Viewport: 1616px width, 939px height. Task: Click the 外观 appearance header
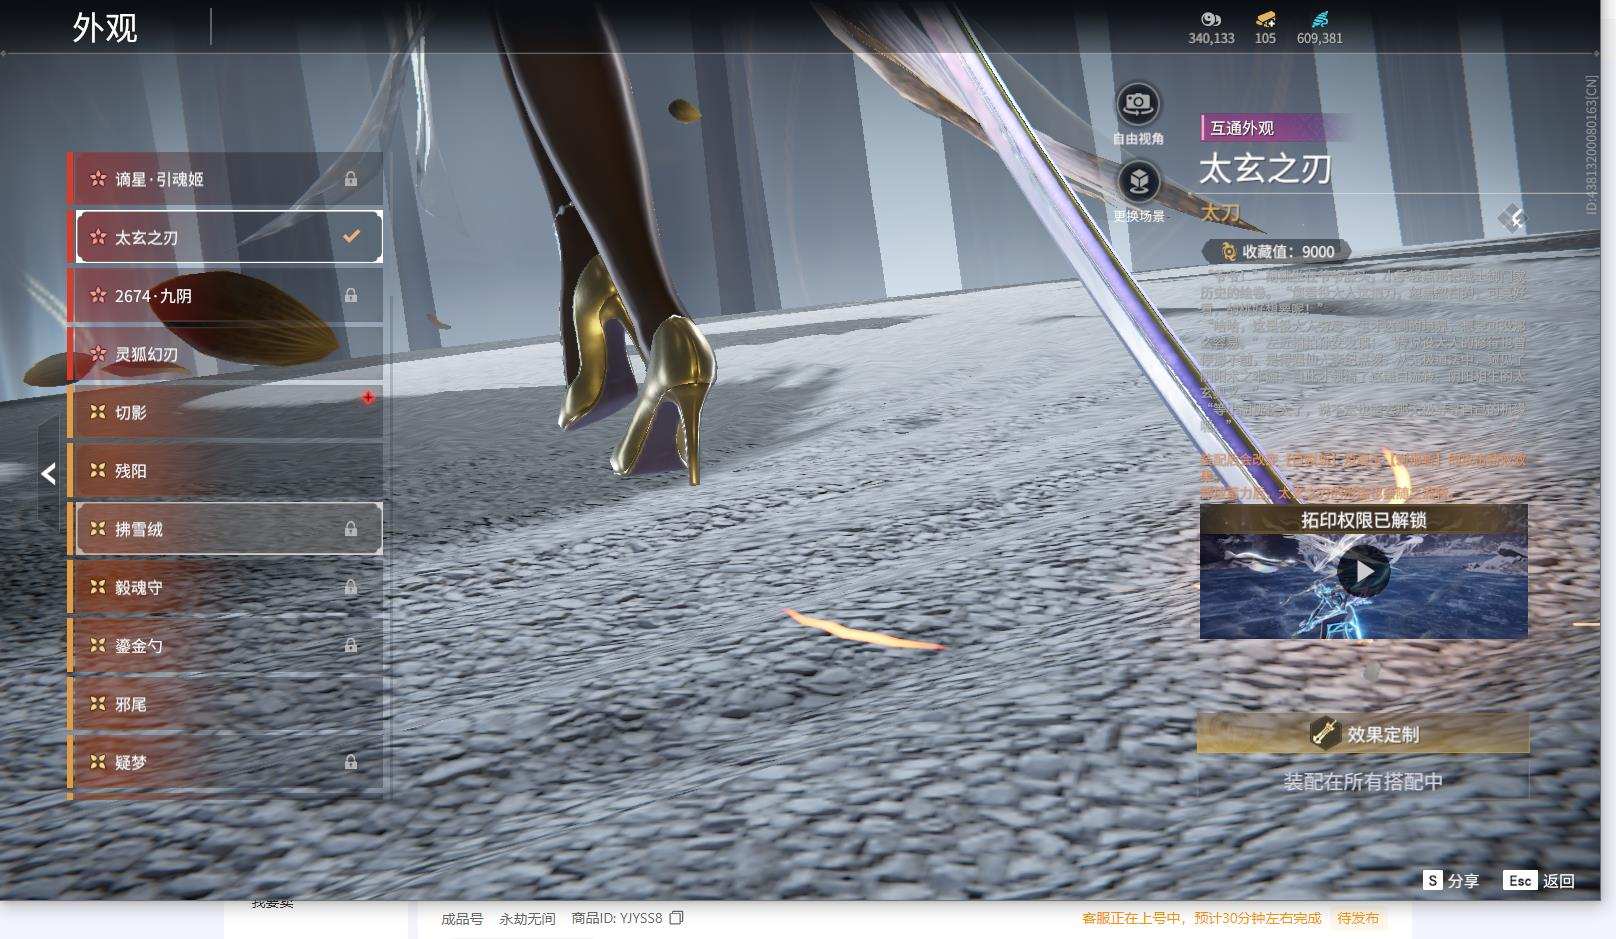point(105,27)
